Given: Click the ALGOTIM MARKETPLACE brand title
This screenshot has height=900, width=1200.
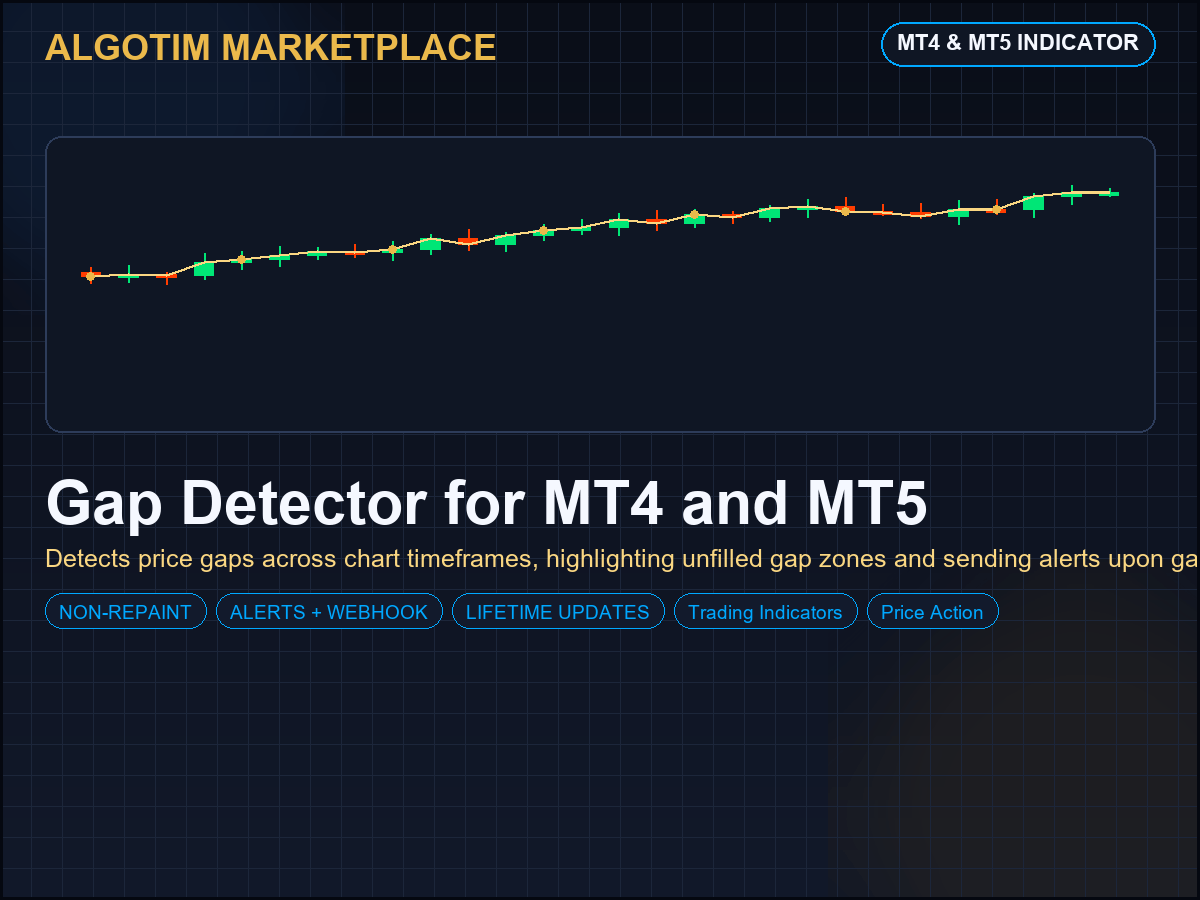Looking at the screenshot, I should coord(271,48).
